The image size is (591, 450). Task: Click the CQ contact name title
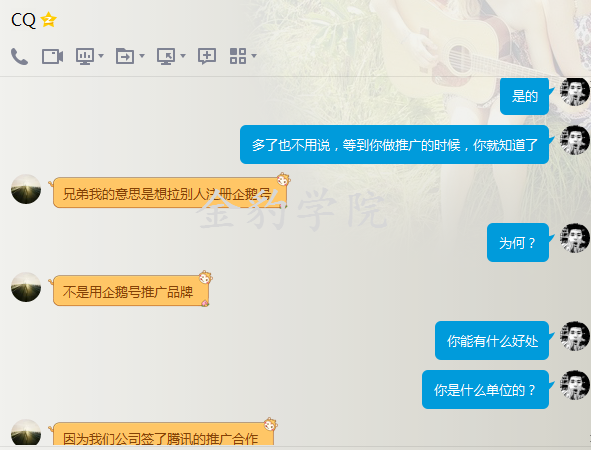[23, 20]
